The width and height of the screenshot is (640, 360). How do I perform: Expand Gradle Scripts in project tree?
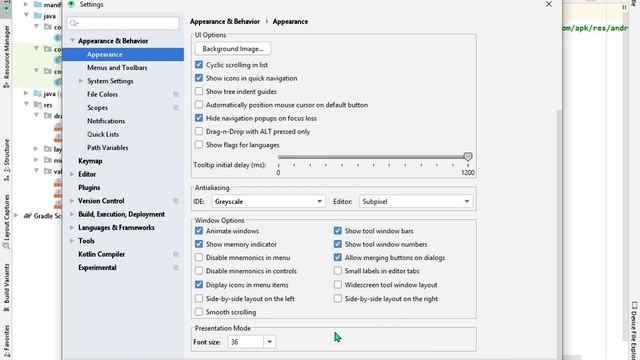16,216
